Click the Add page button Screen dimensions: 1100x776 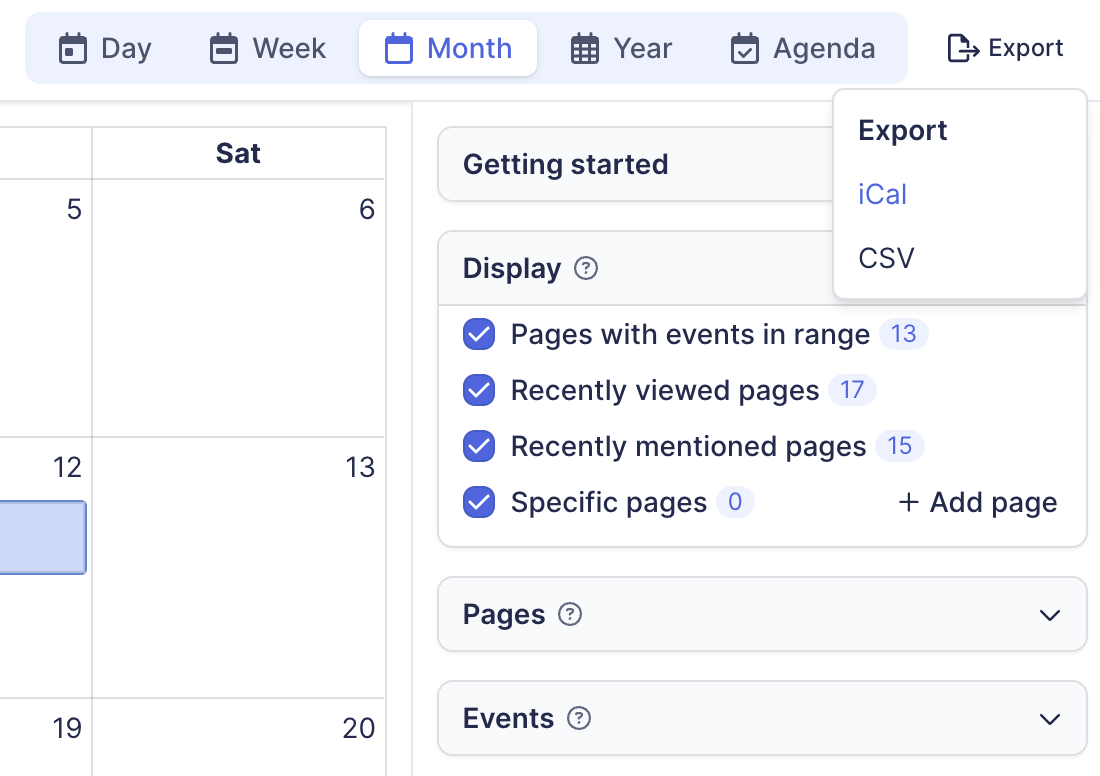(x=978, y=502)
